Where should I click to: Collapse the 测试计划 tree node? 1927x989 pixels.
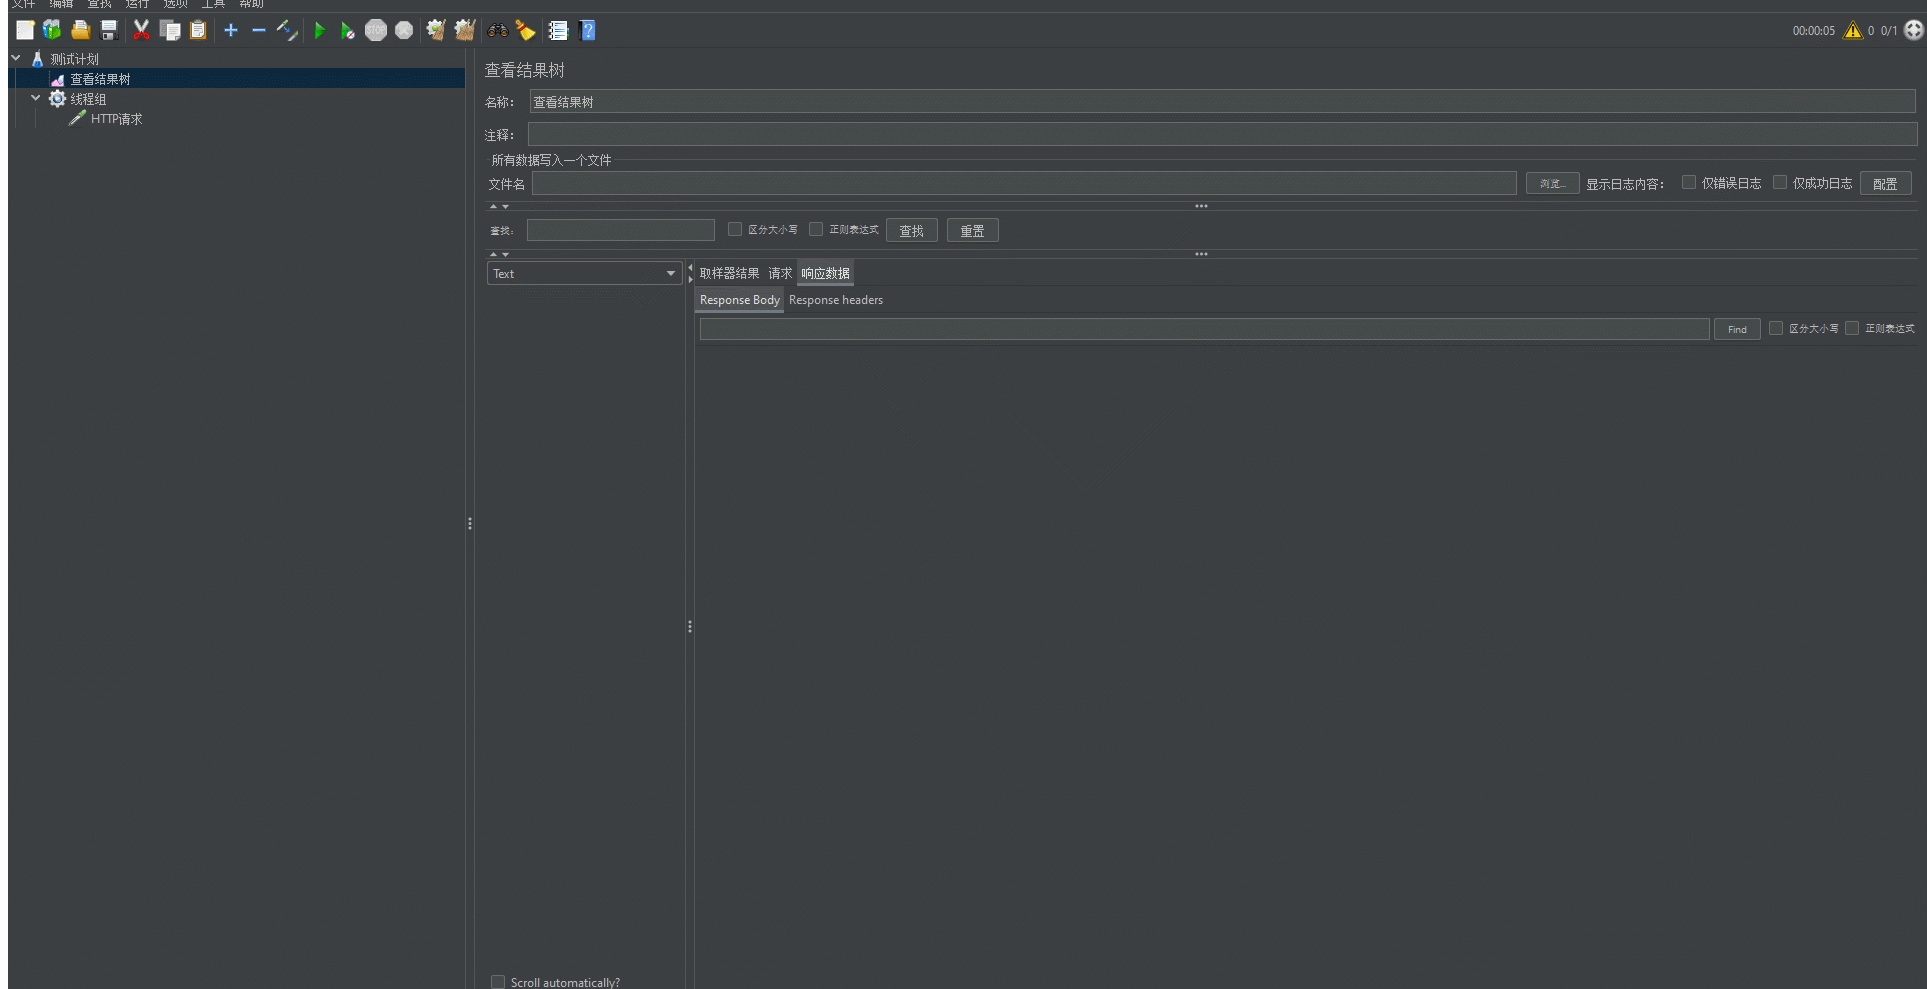pos(16,59)
